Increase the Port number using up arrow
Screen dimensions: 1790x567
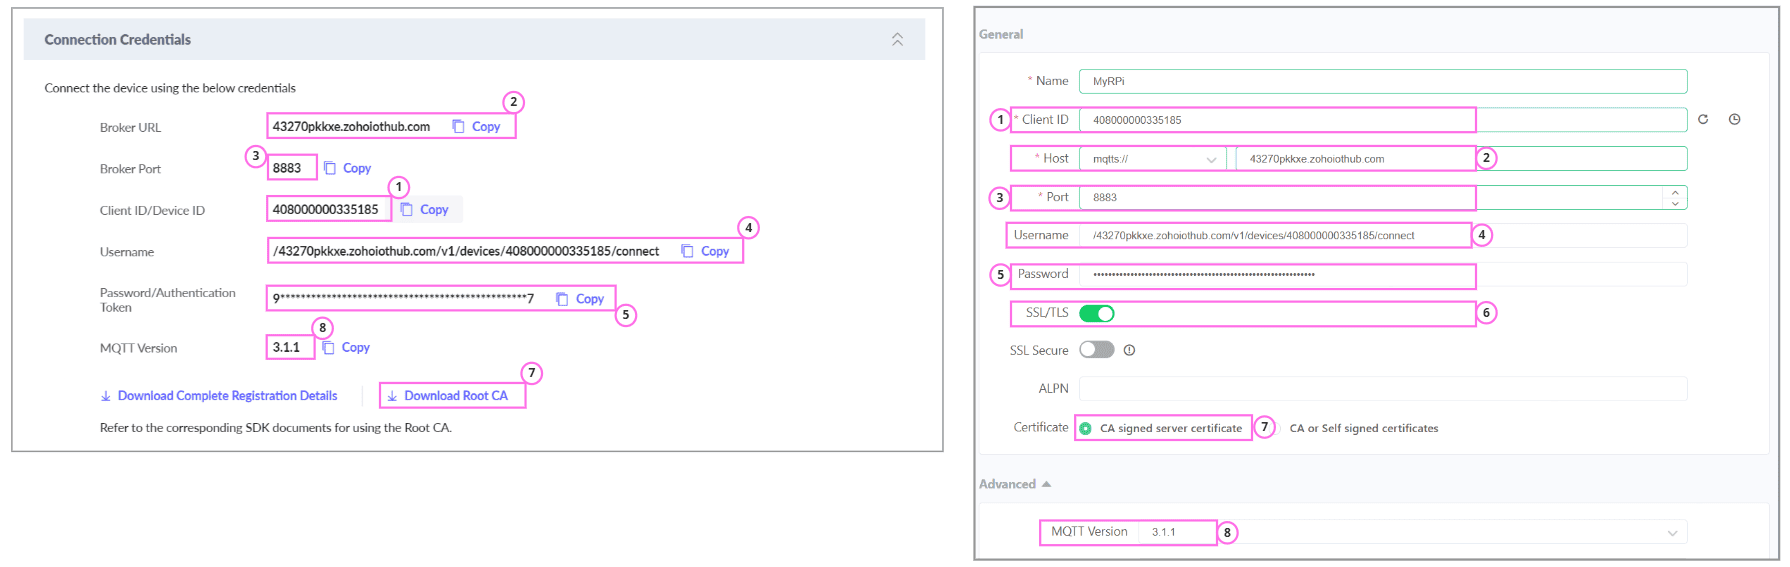(1676, 192)
